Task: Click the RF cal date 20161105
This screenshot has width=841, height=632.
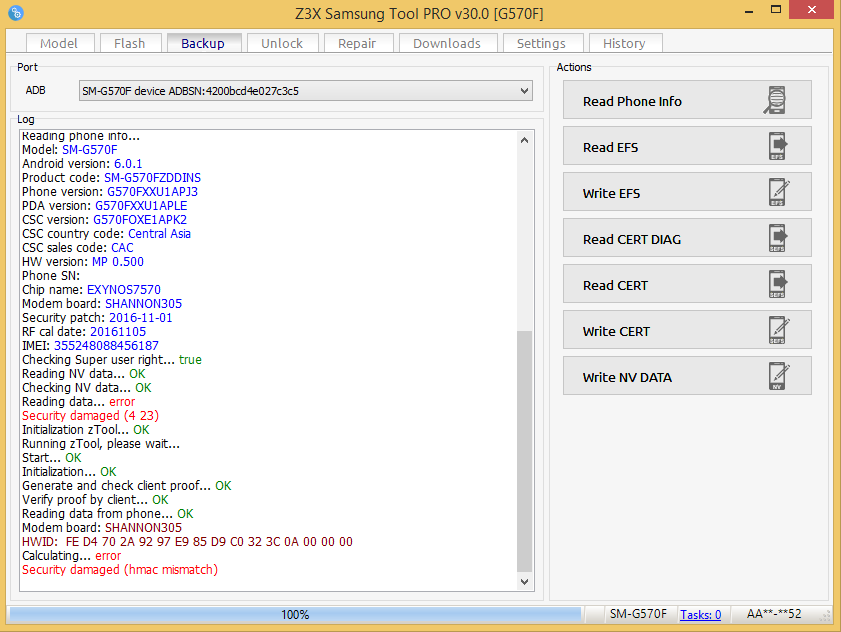Action: [x=118, y=332]
